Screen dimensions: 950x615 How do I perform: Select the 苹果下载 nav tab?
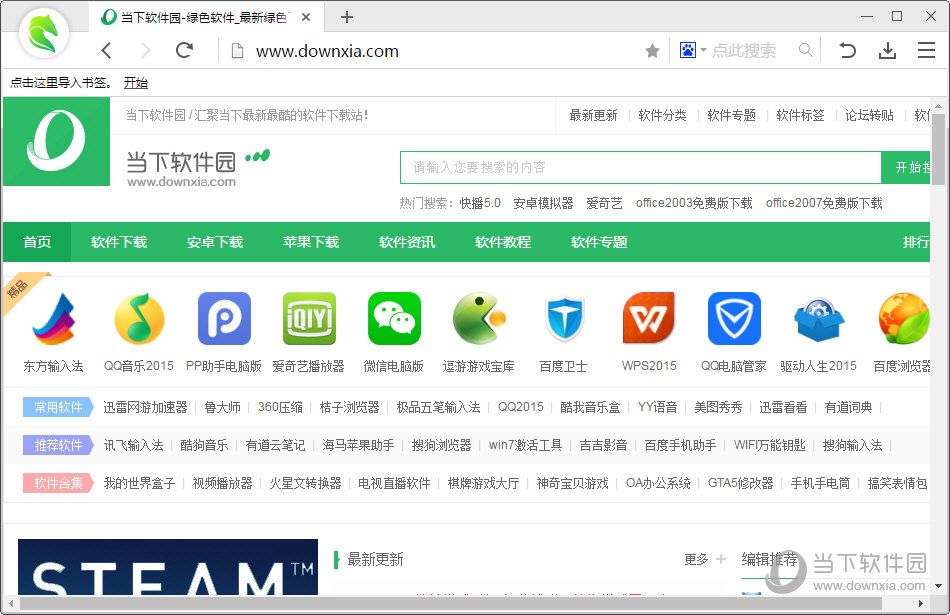(x=311, y=242)
